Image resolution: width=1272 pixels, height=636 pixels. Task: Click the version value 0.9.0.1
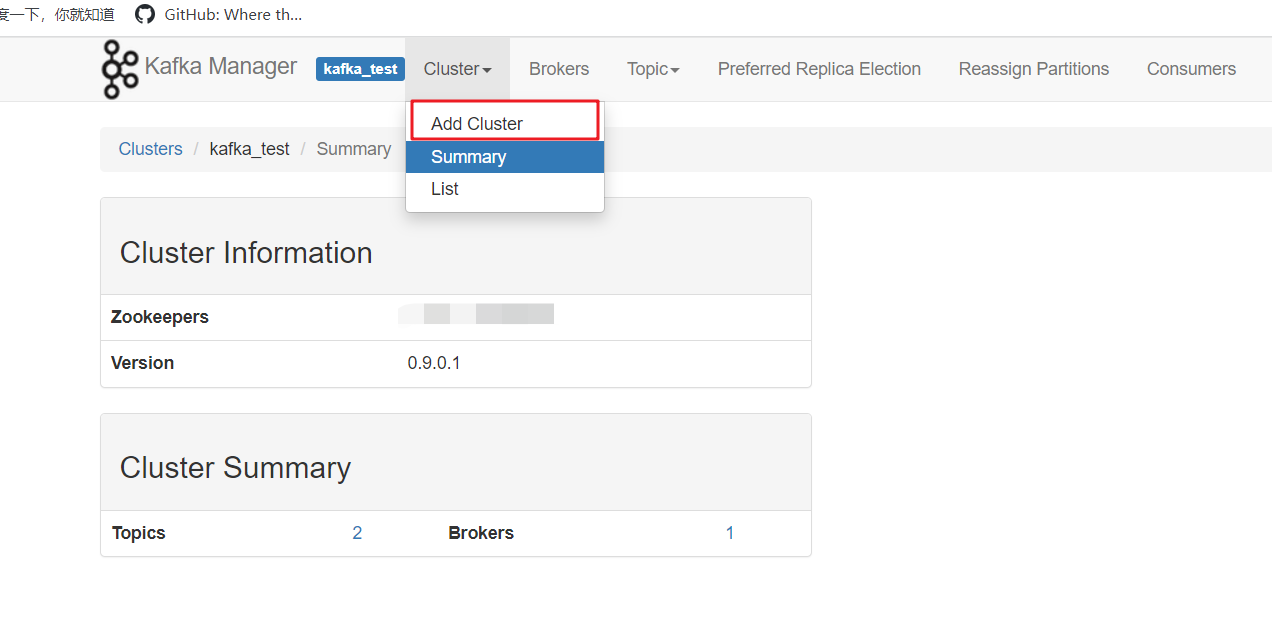(434, 363)
